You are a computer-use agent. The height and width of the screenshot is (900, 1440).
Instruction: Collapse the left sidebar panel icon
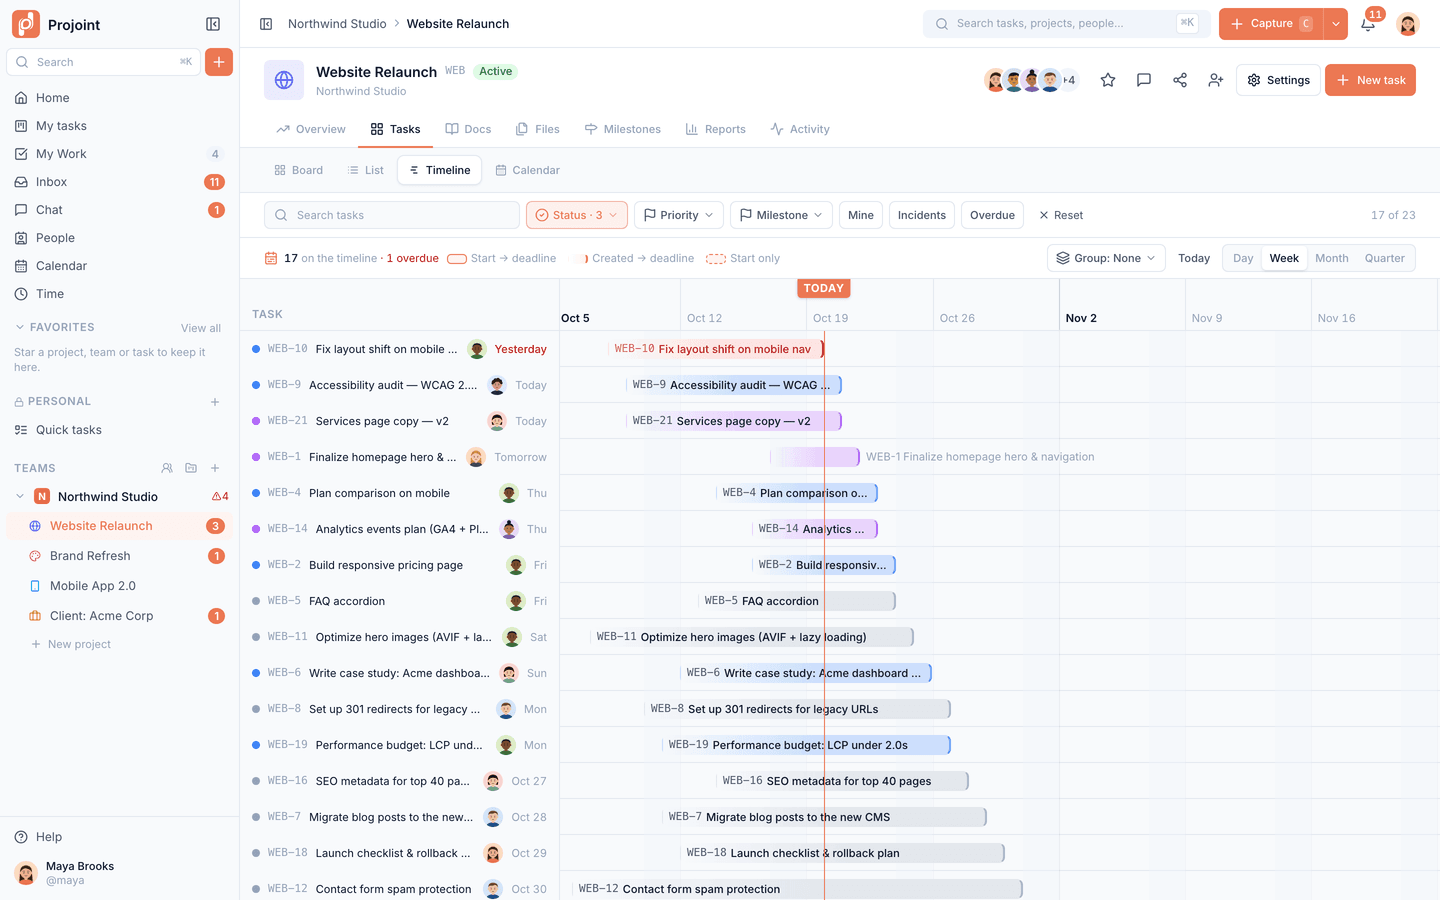click(x=213, y=24)
